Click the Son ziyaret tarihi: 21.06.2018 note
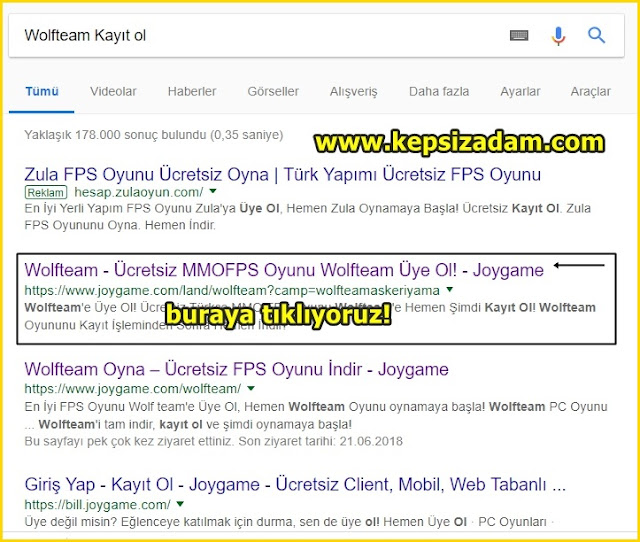This screenshot has width=640, height=542. (321, 441)
